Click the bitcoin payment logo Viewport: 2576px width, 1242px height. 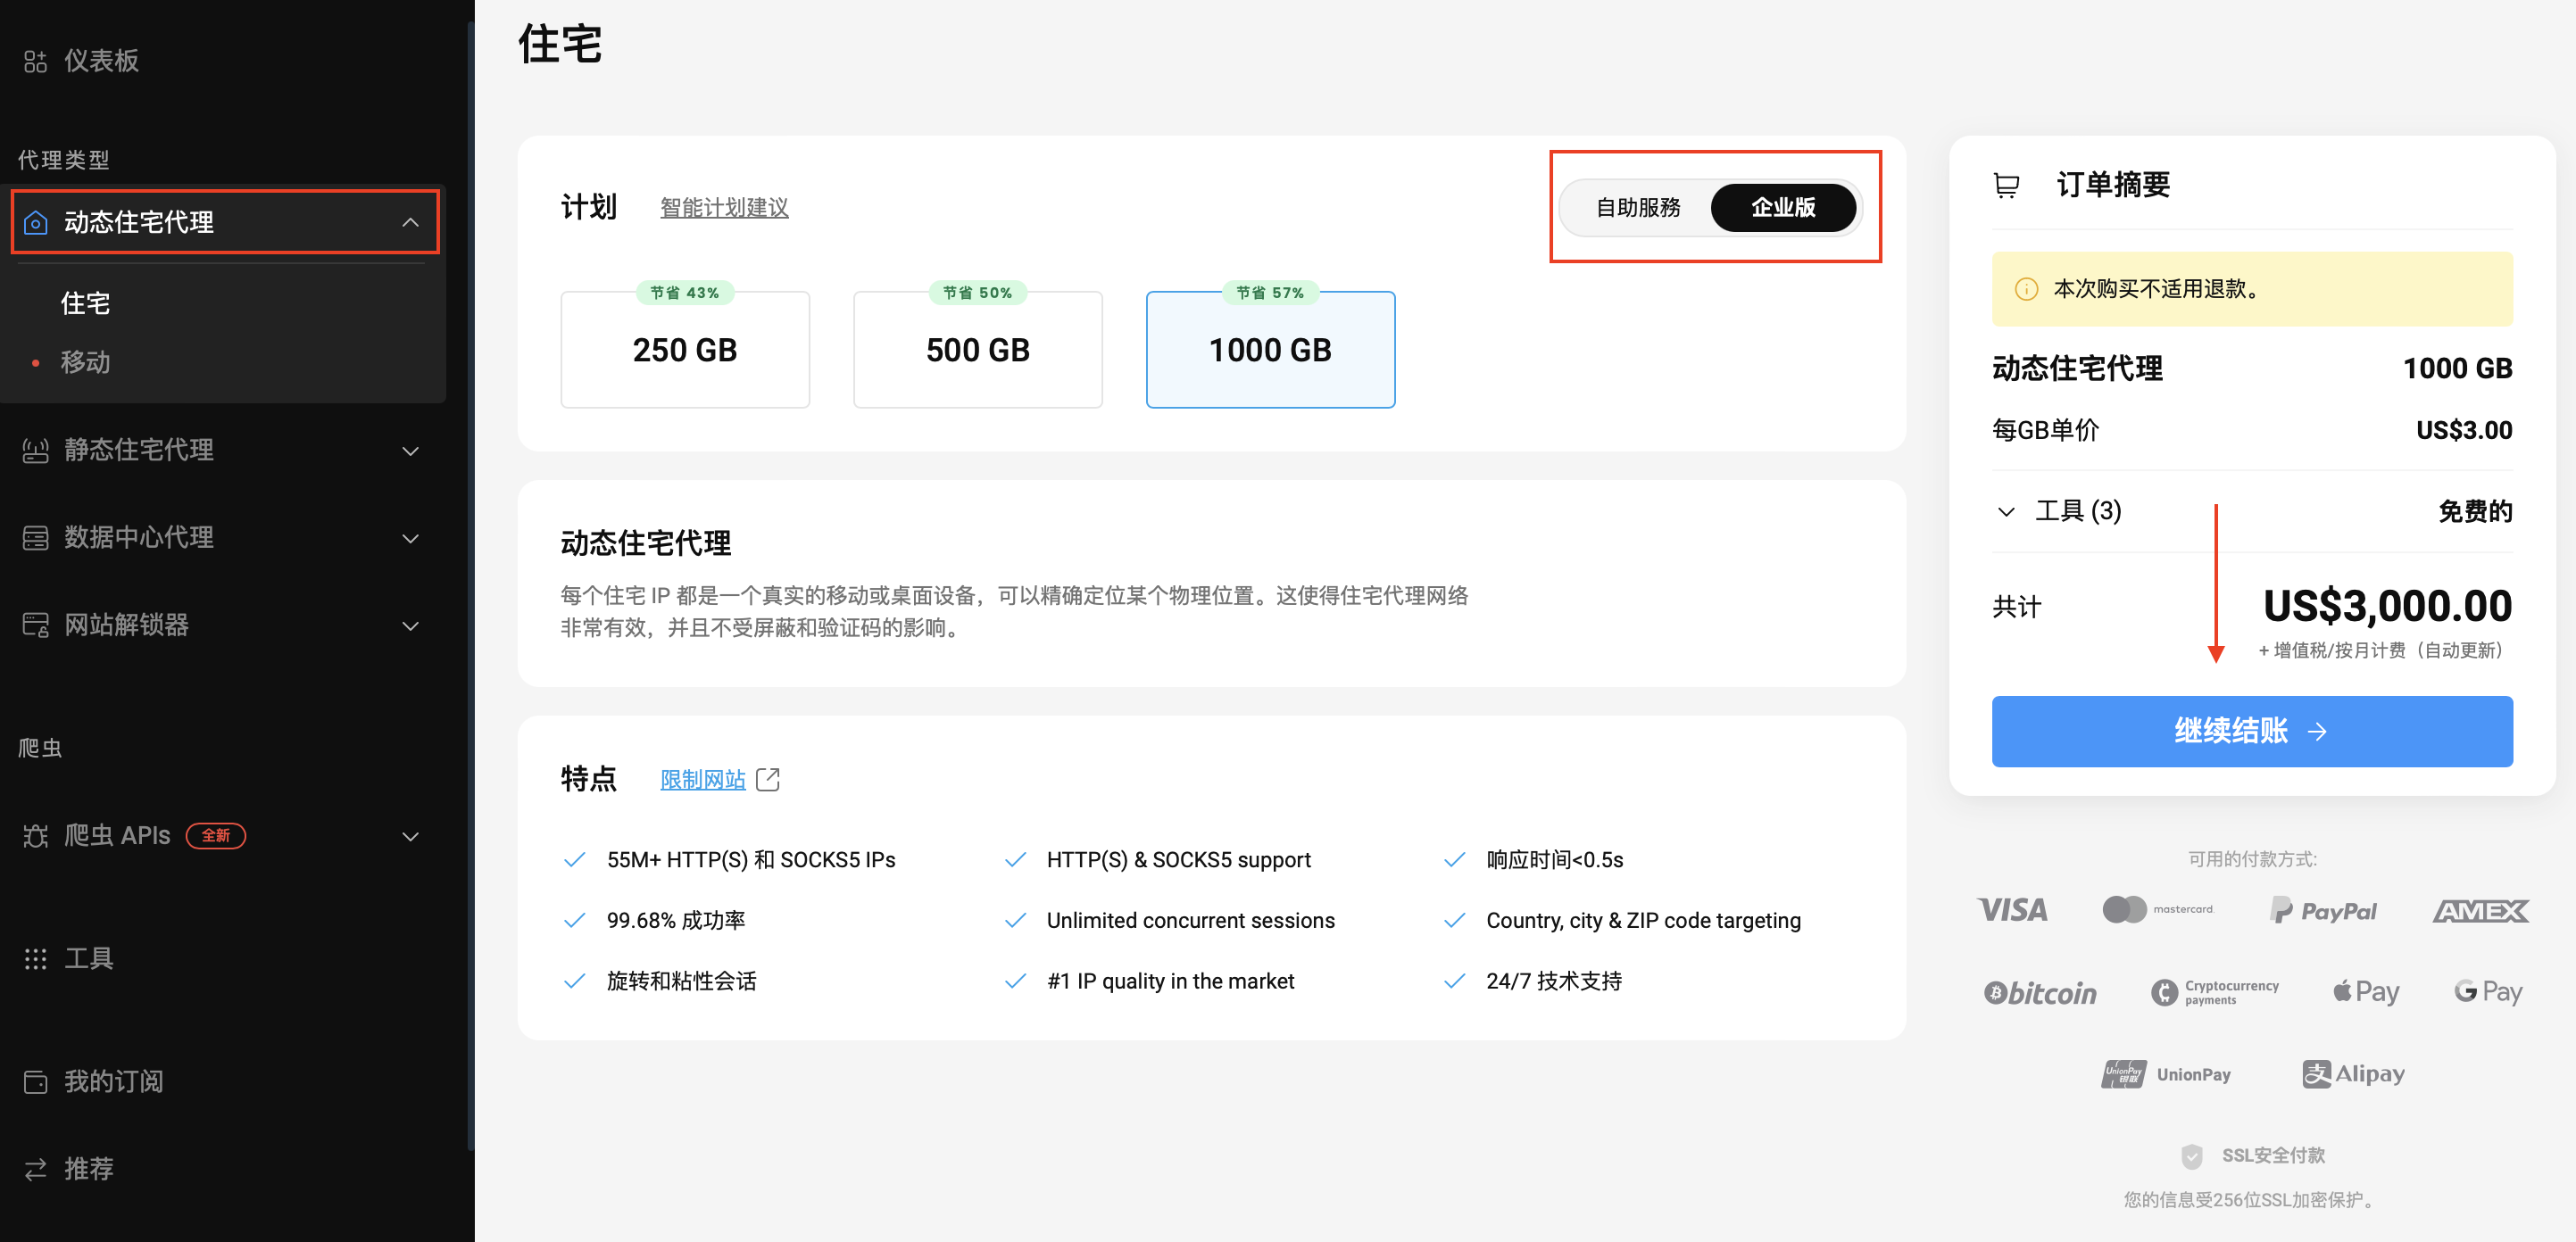(x=2040, y=993)
